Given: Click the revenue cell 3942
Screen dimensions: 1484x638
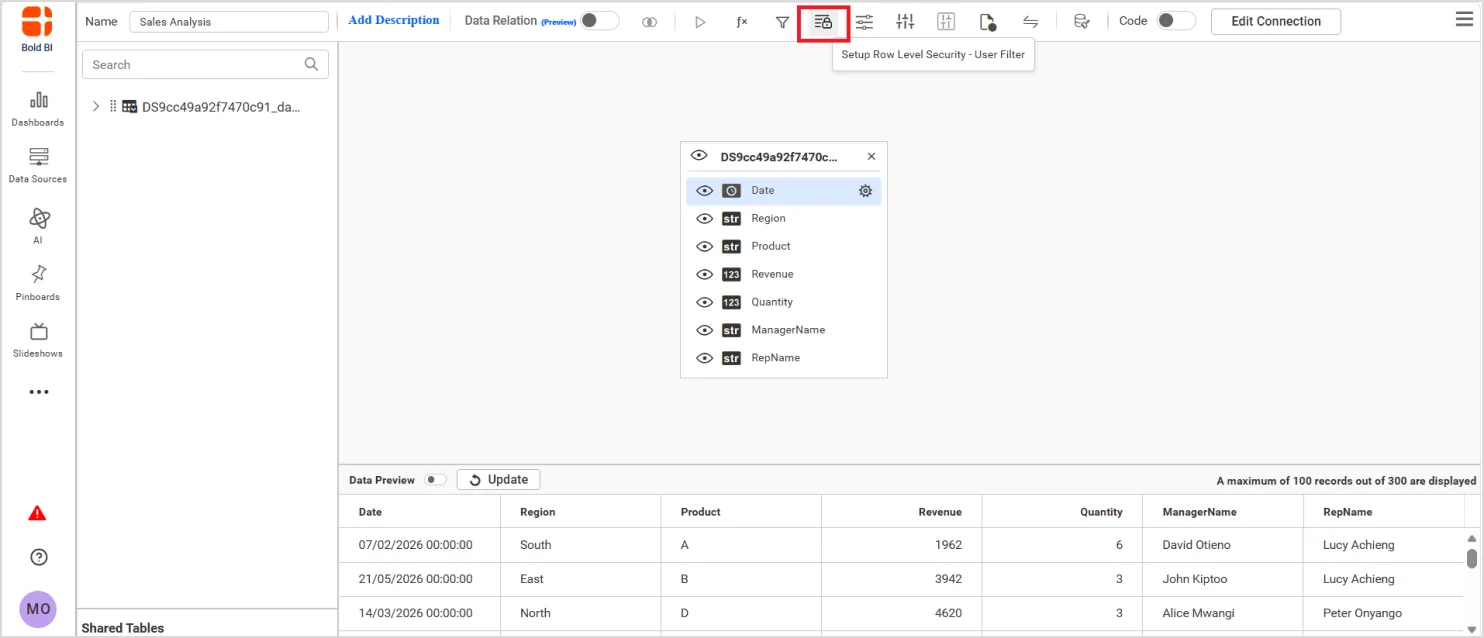Looking at the screenshot, I should point(902,579).
